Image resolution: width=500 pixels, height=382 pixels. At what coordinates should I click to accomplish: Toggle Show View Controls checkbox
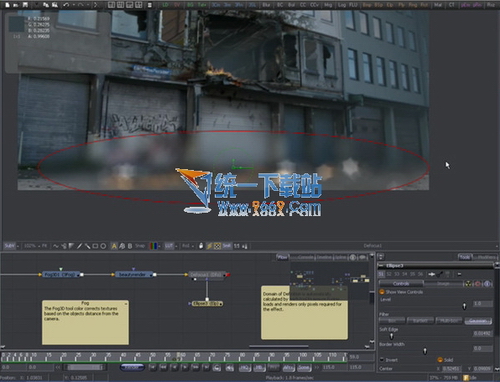click(382, 292)
